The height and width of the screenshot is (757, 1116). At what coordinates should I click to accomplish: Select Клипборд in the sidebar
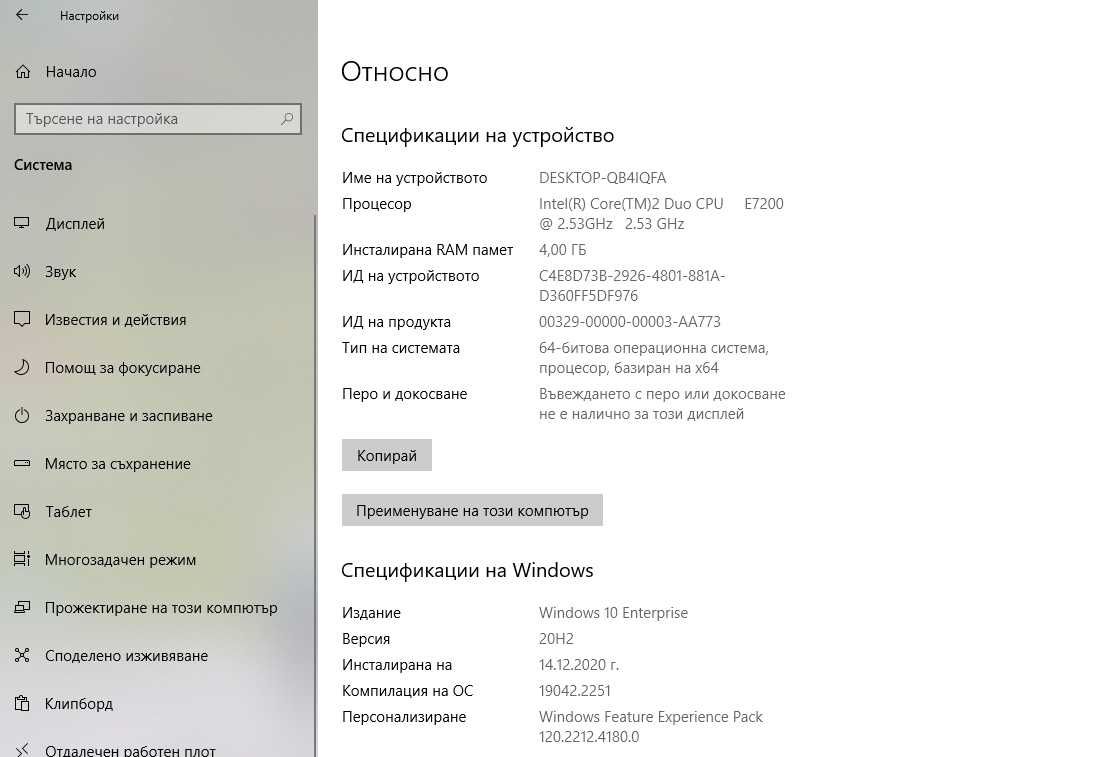tap(157, 704)
